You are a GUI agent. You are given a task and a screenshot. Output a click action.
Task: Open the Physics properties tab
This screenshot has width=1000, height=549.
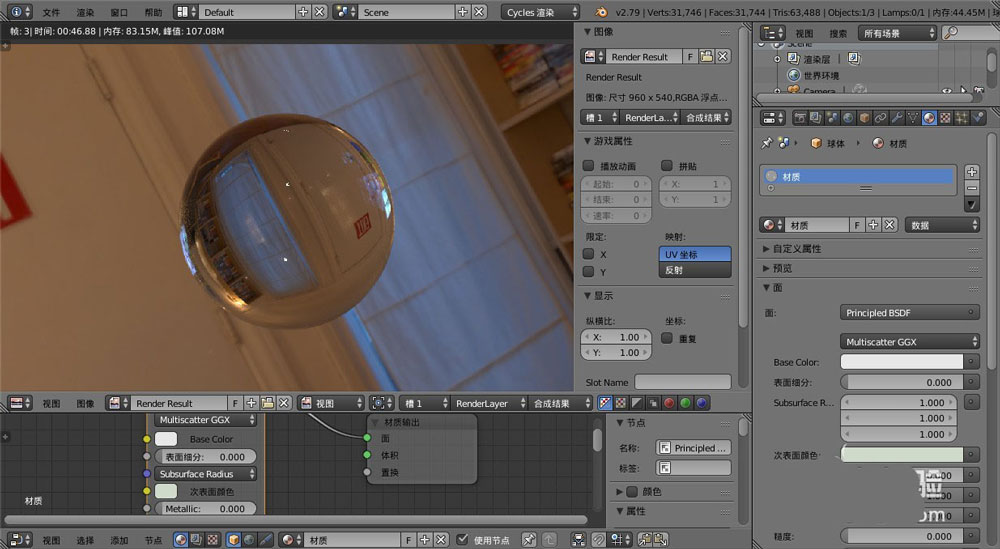point(978,118)
